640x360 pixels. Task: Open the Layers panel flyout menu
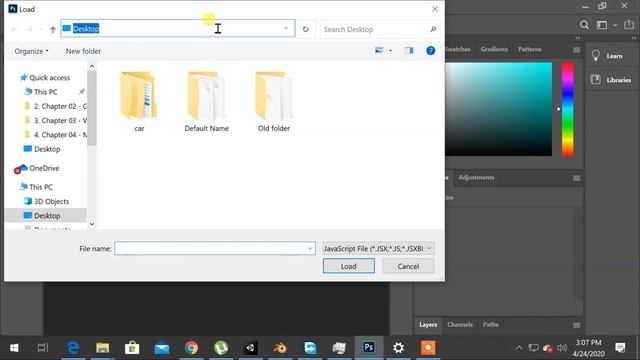coord(576,325)
